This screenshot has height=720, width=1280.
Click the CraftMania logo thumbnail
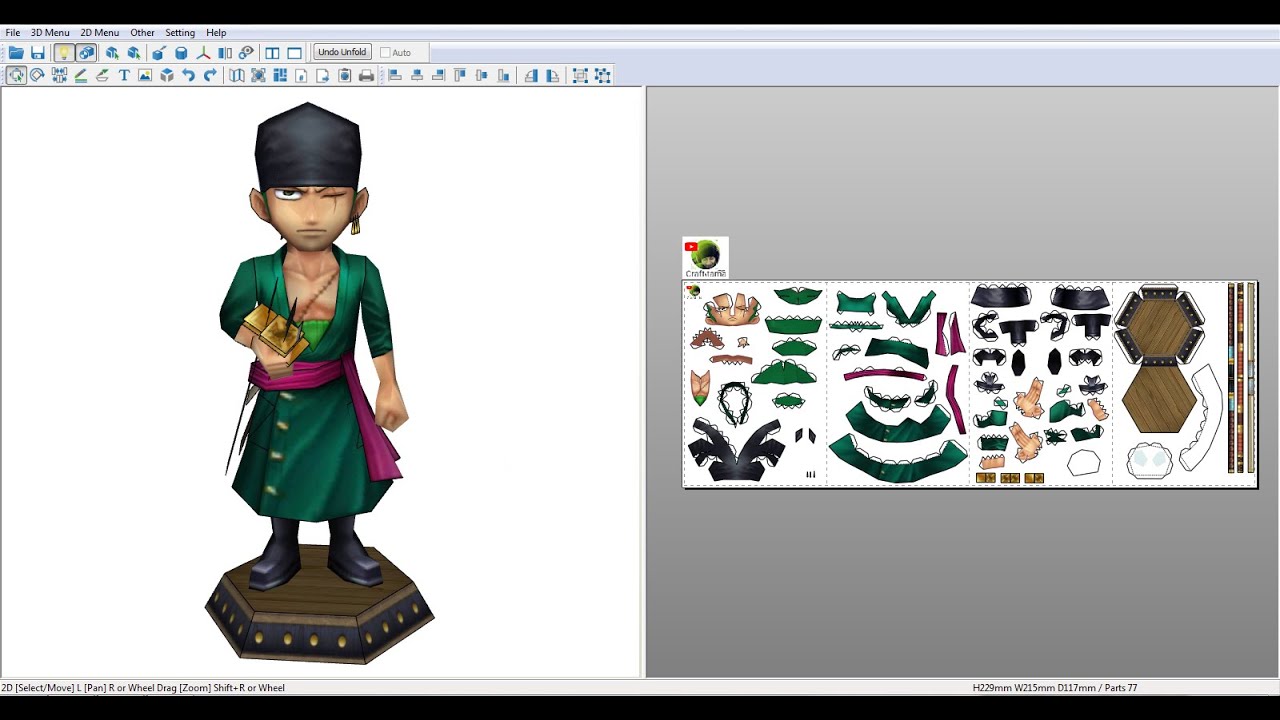click(705, 258)
